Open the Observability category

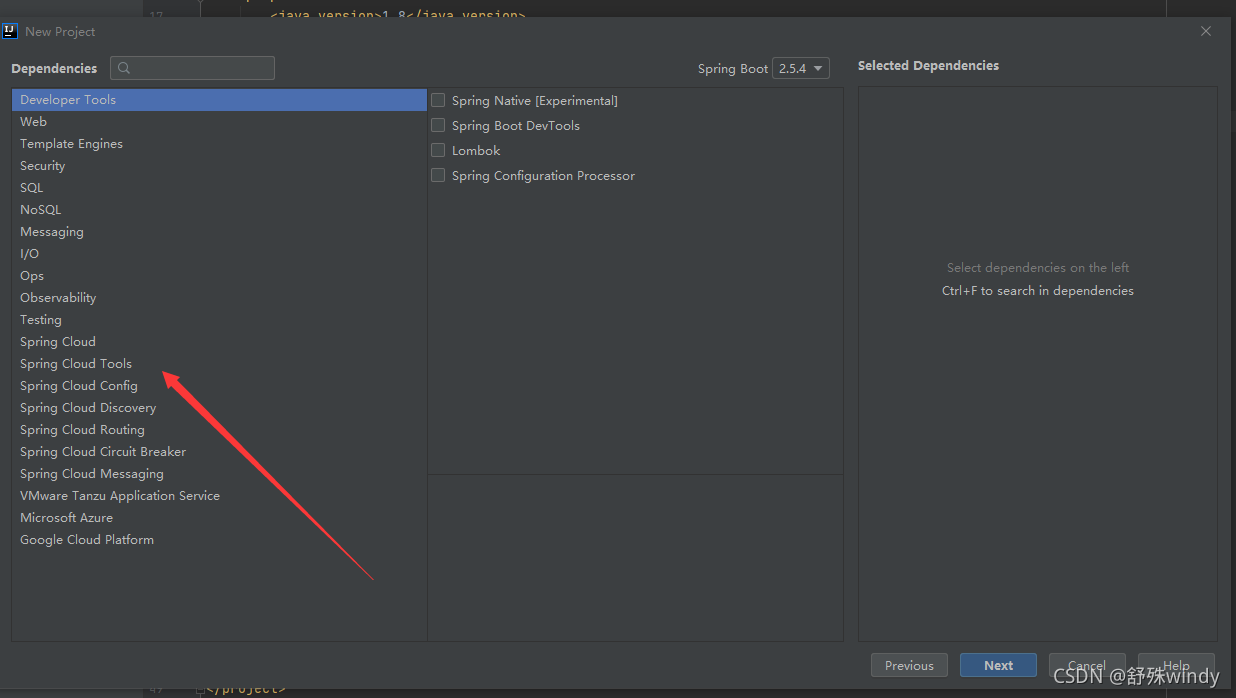pyautogui.click(x=219, y=298)
